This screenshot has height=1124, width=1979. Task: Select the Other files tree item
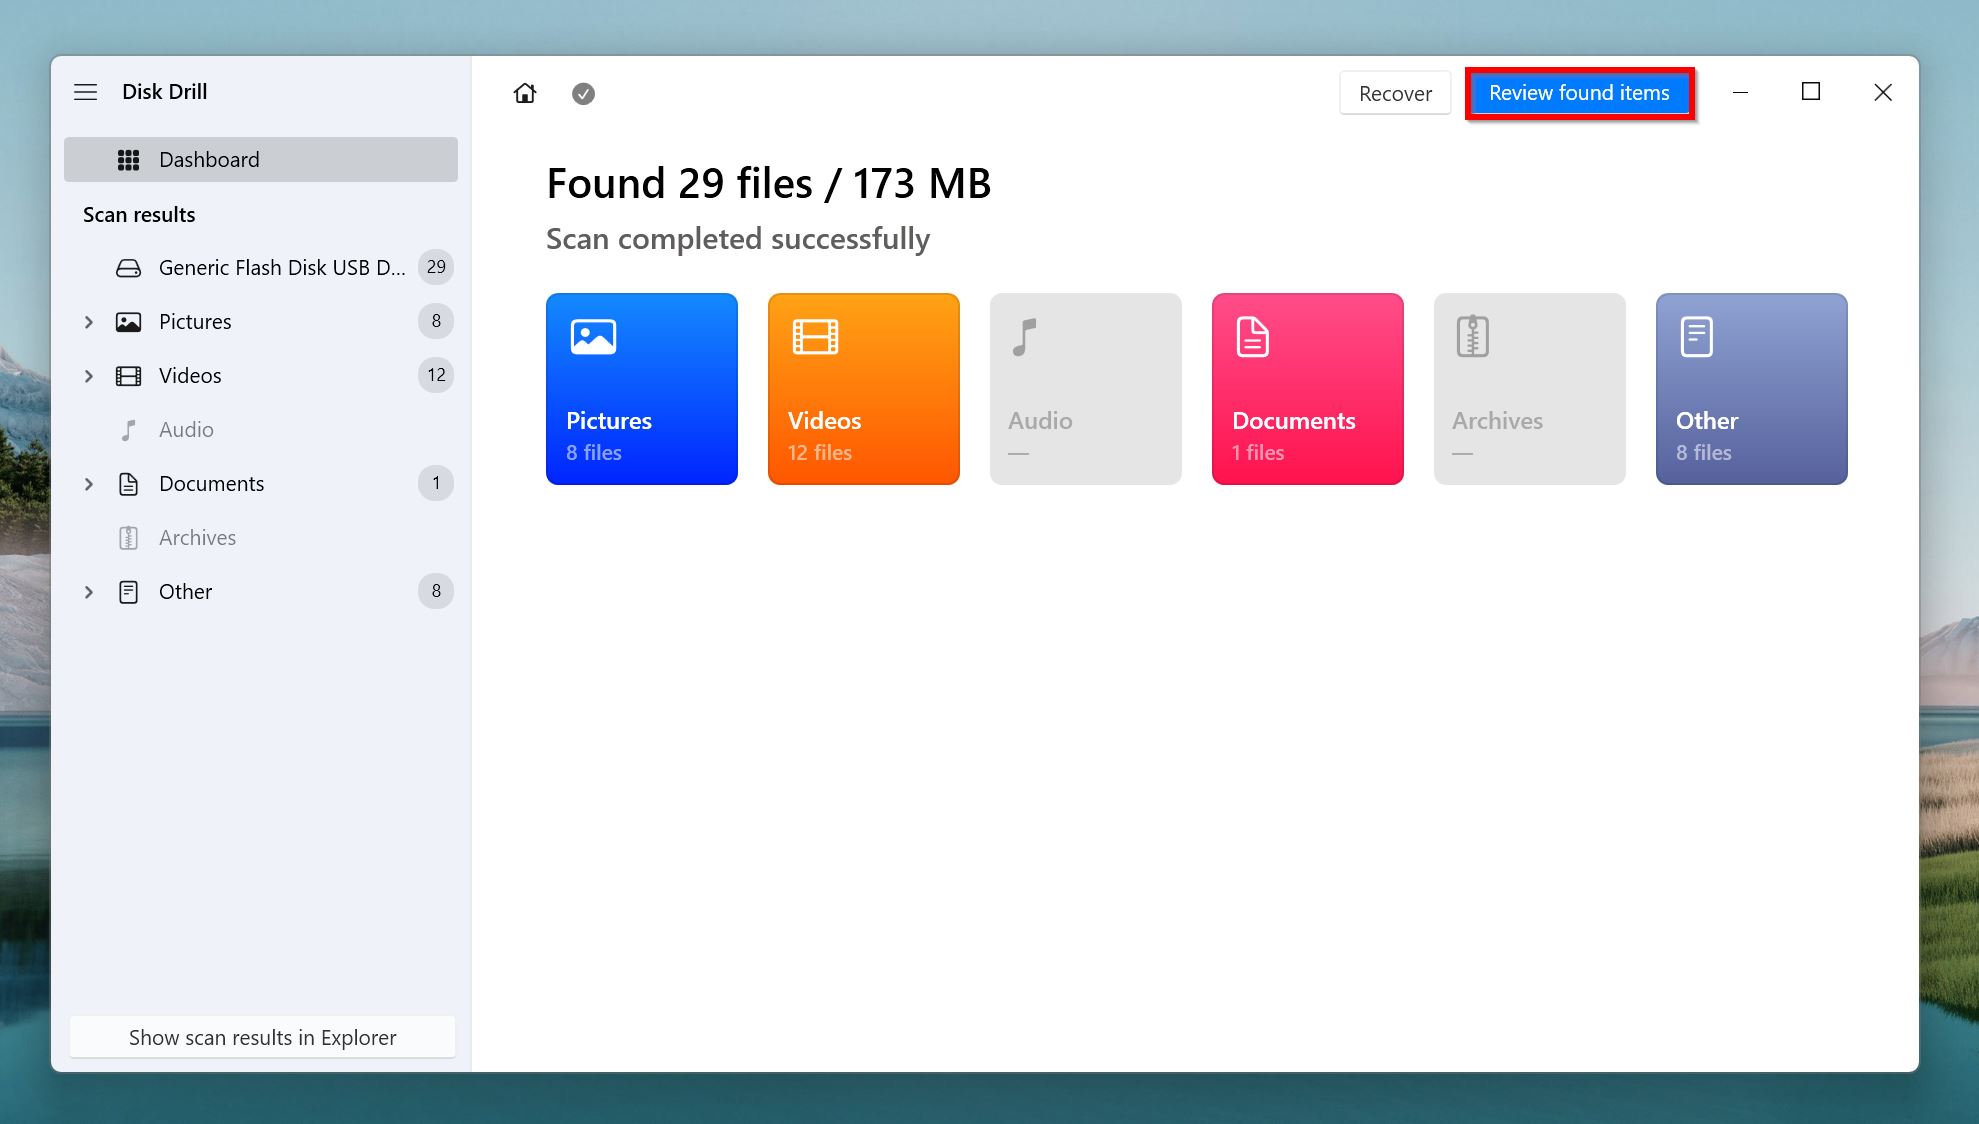click(x=185, y=590)
